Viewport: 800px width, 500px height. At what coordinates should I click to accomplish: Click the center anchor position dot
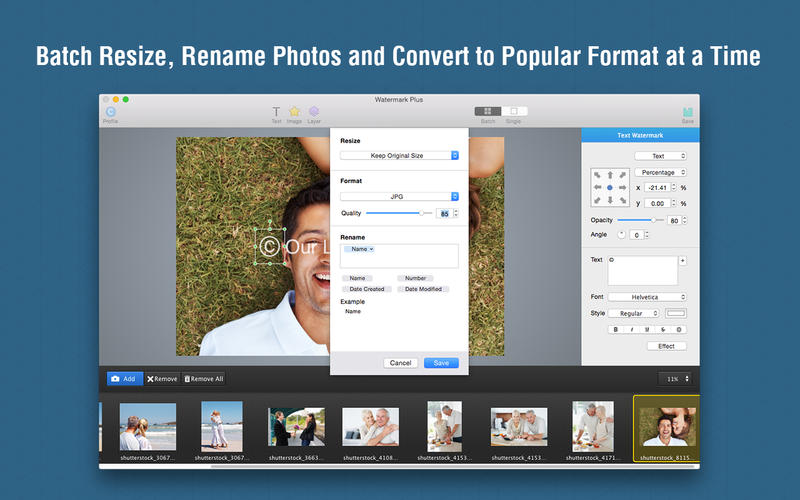609,187
